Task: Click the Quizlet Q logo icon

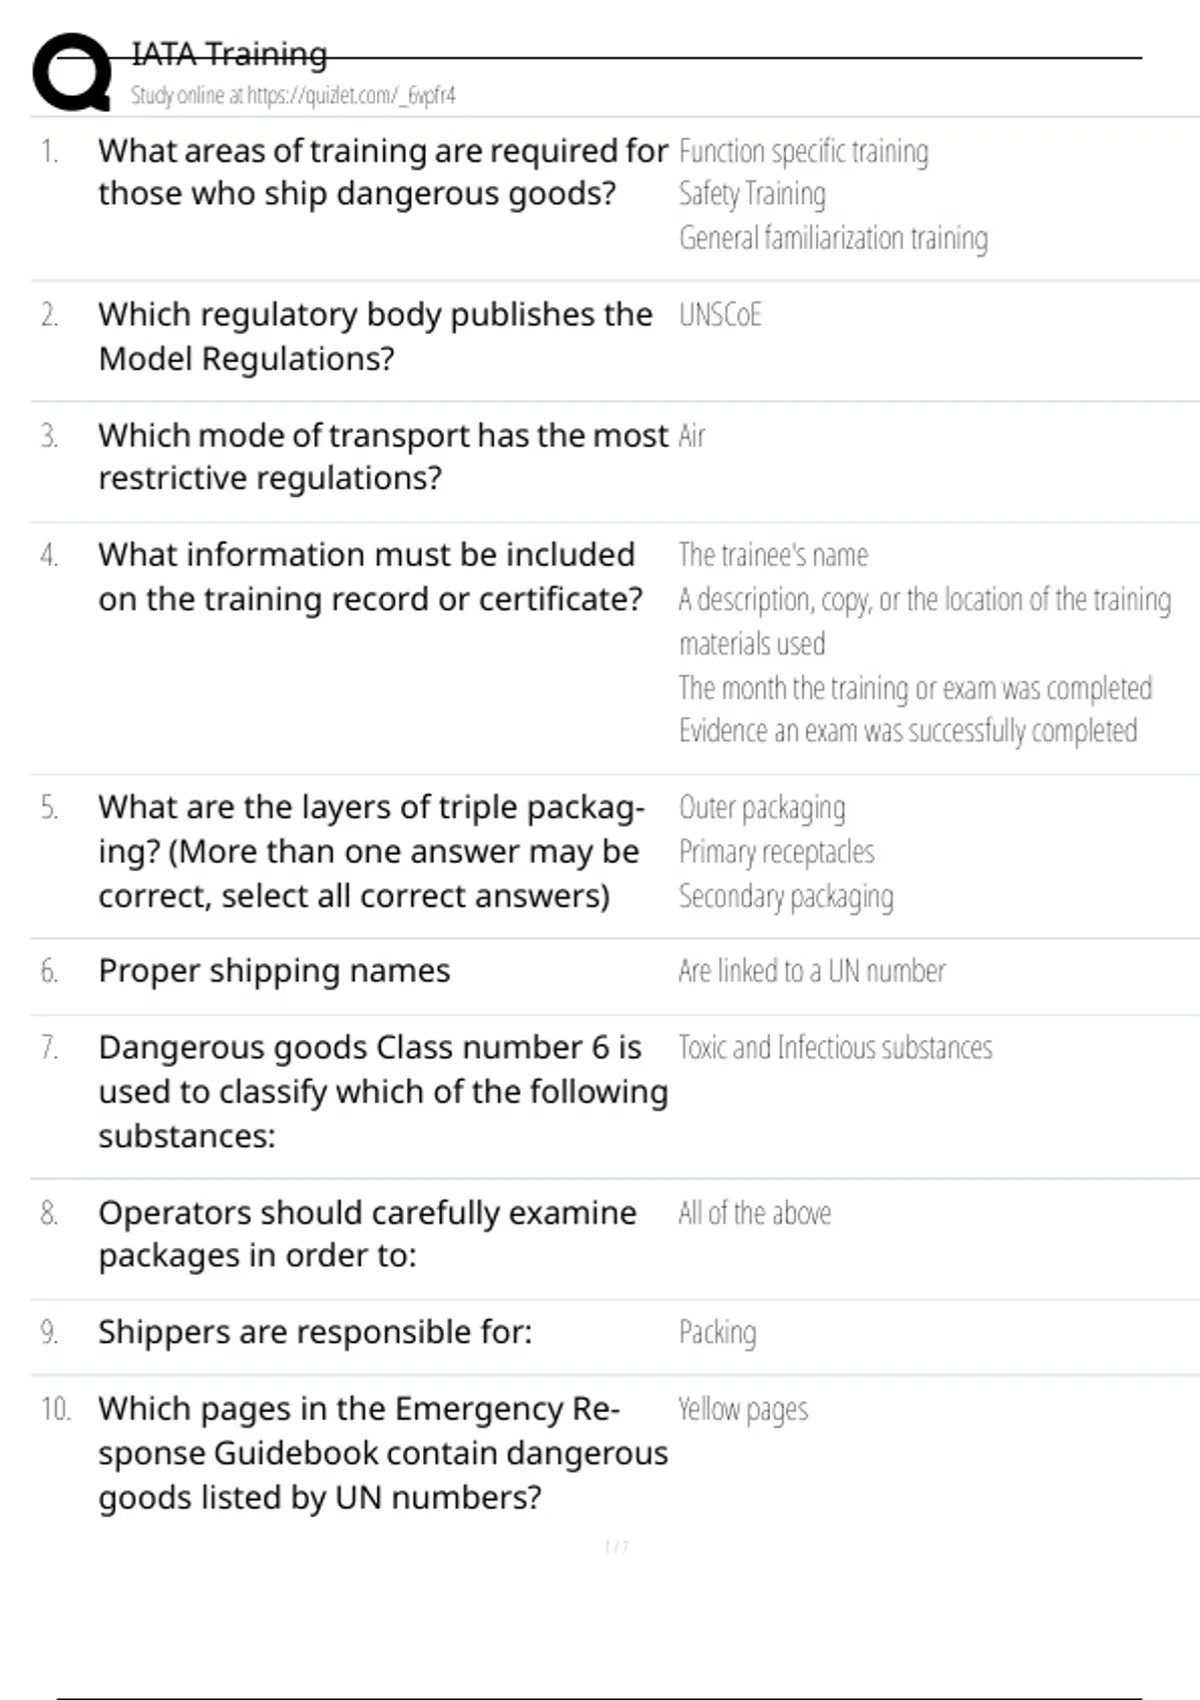Action: [x=72, y=72]
